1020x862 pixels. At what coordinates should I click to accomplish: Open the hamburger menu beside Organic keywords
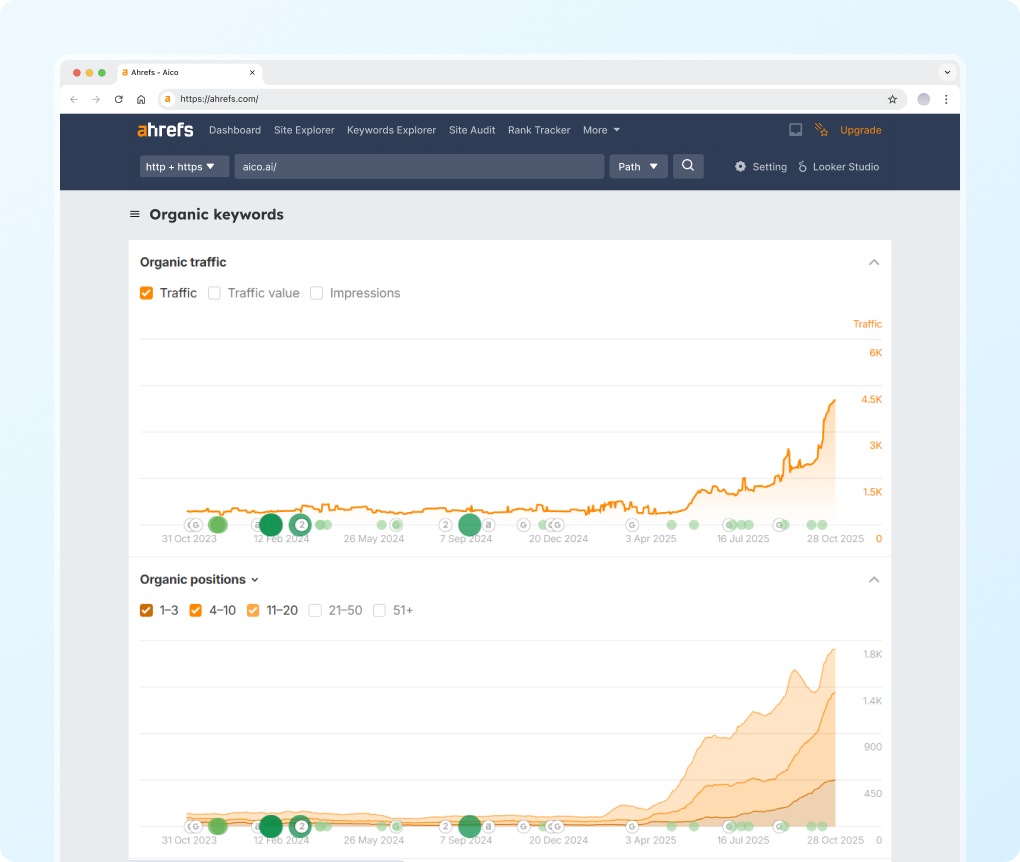pyautogui.click(x=135, y=215)
